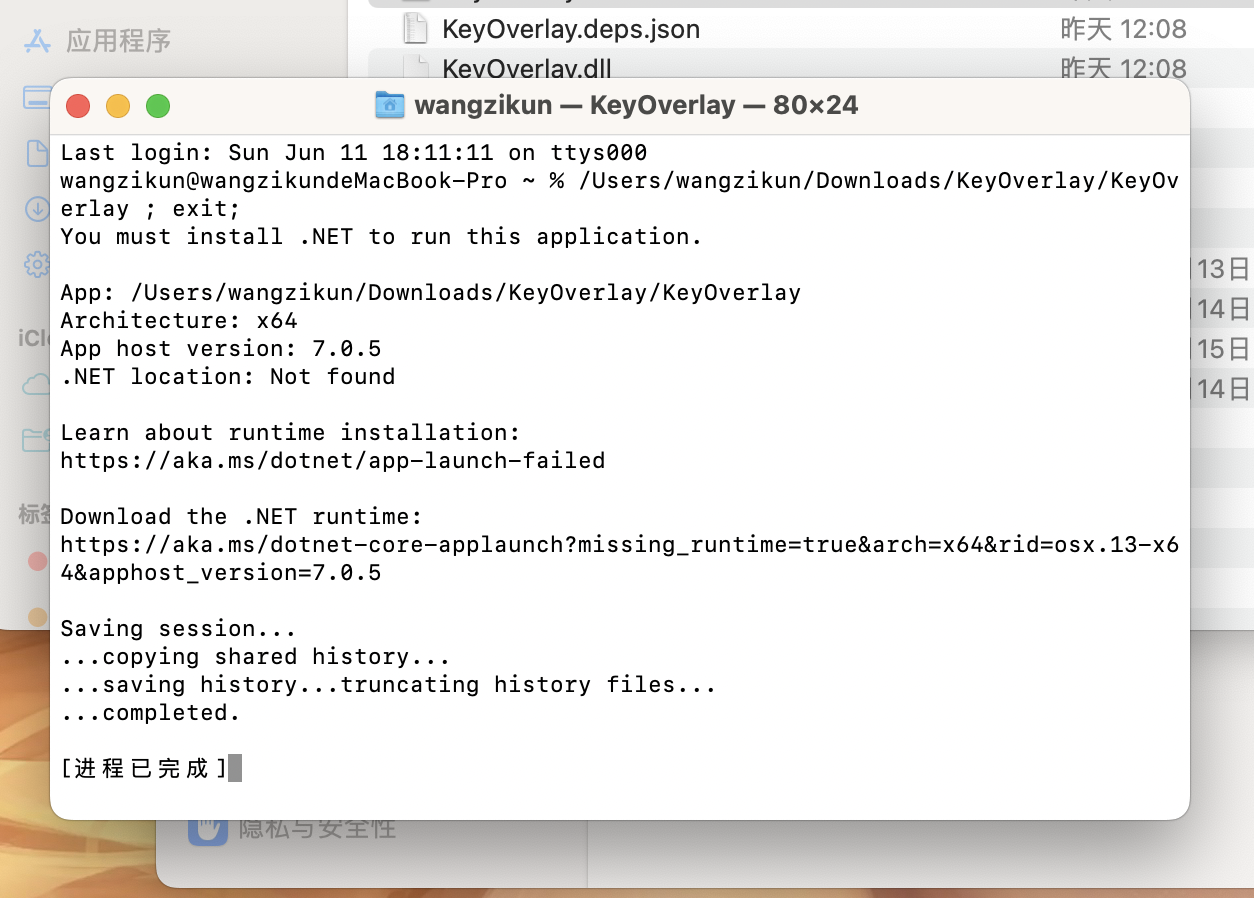Open the shared folder icon in the sidebar
This screenshot has height=898, width=1254.
click(37, 439)
